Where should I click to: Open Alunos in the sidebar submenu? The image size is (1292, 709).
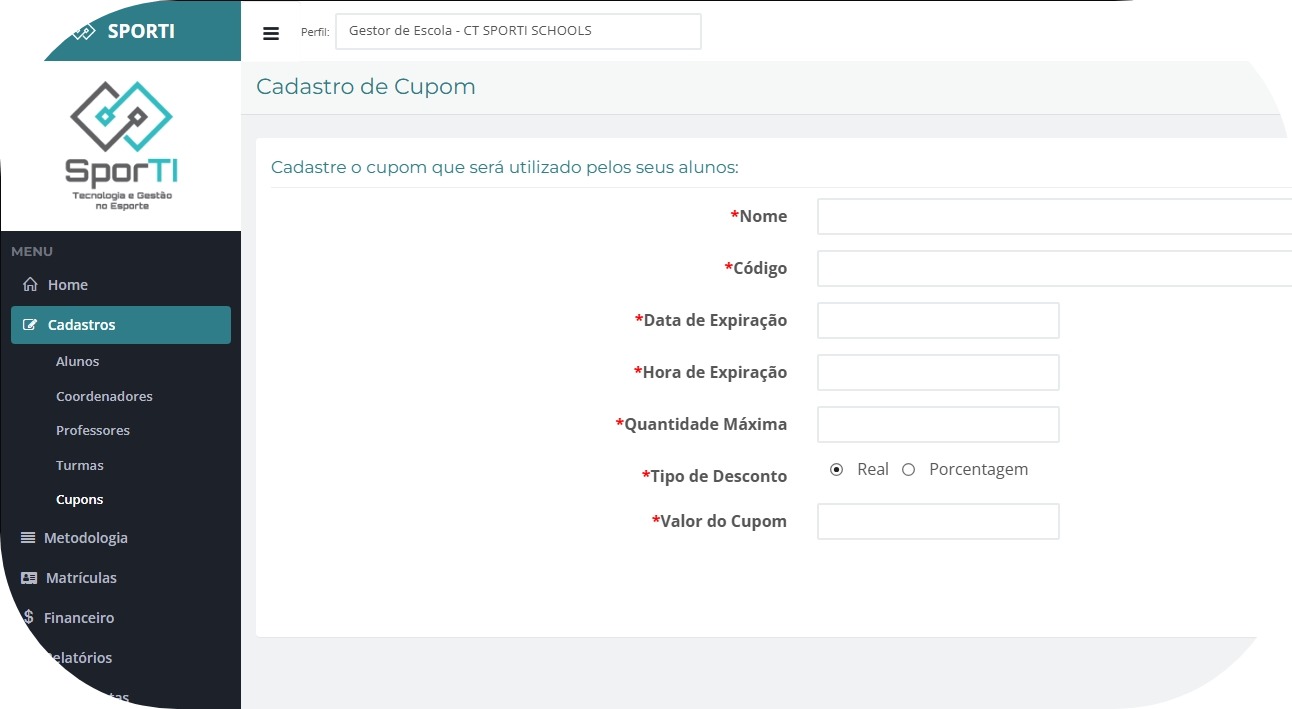coord(77,362)
